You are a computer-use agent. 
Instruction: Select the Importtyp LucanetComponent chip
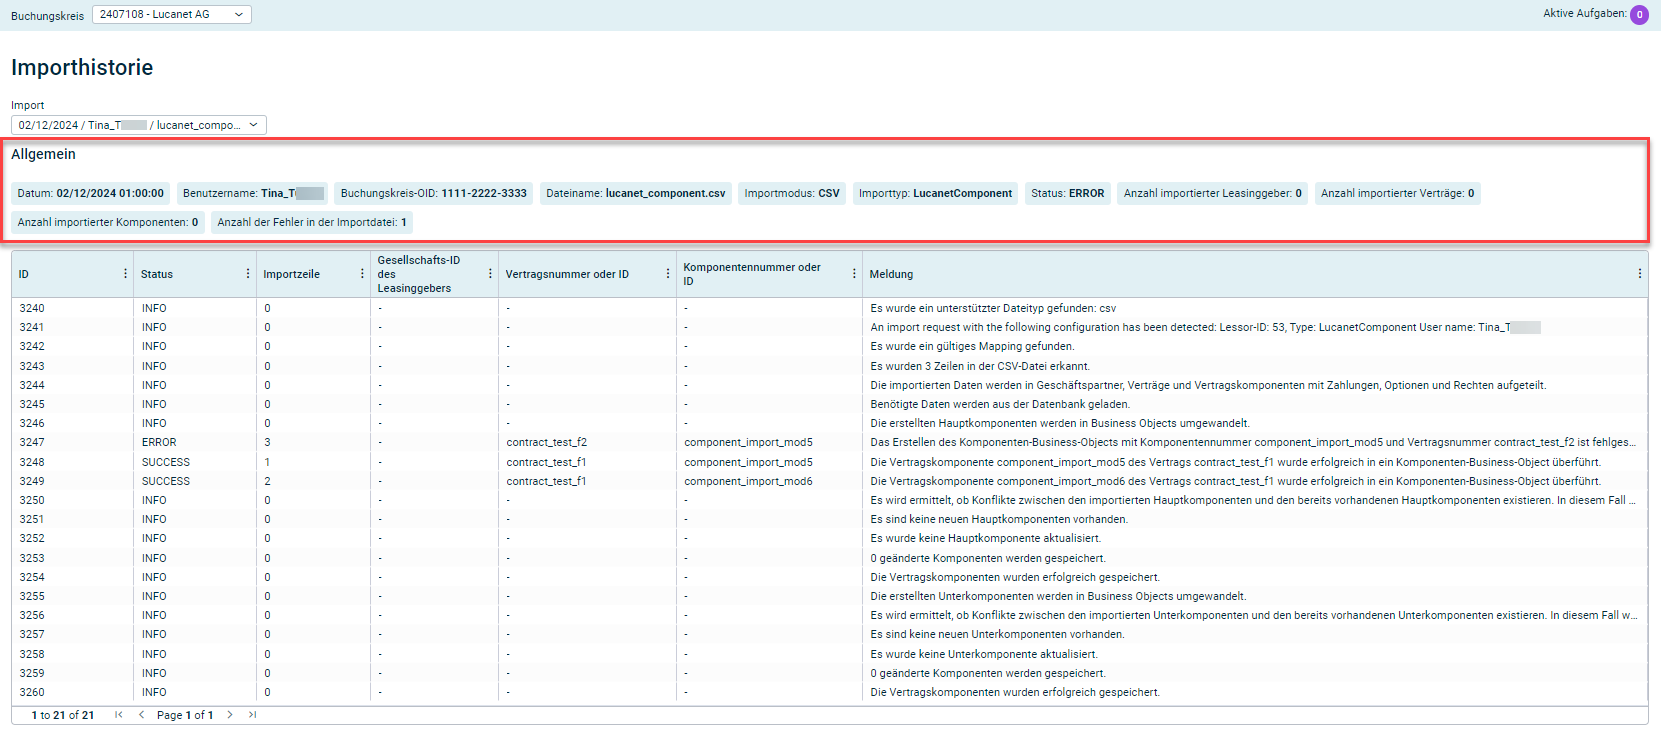(x=936, y=193)
